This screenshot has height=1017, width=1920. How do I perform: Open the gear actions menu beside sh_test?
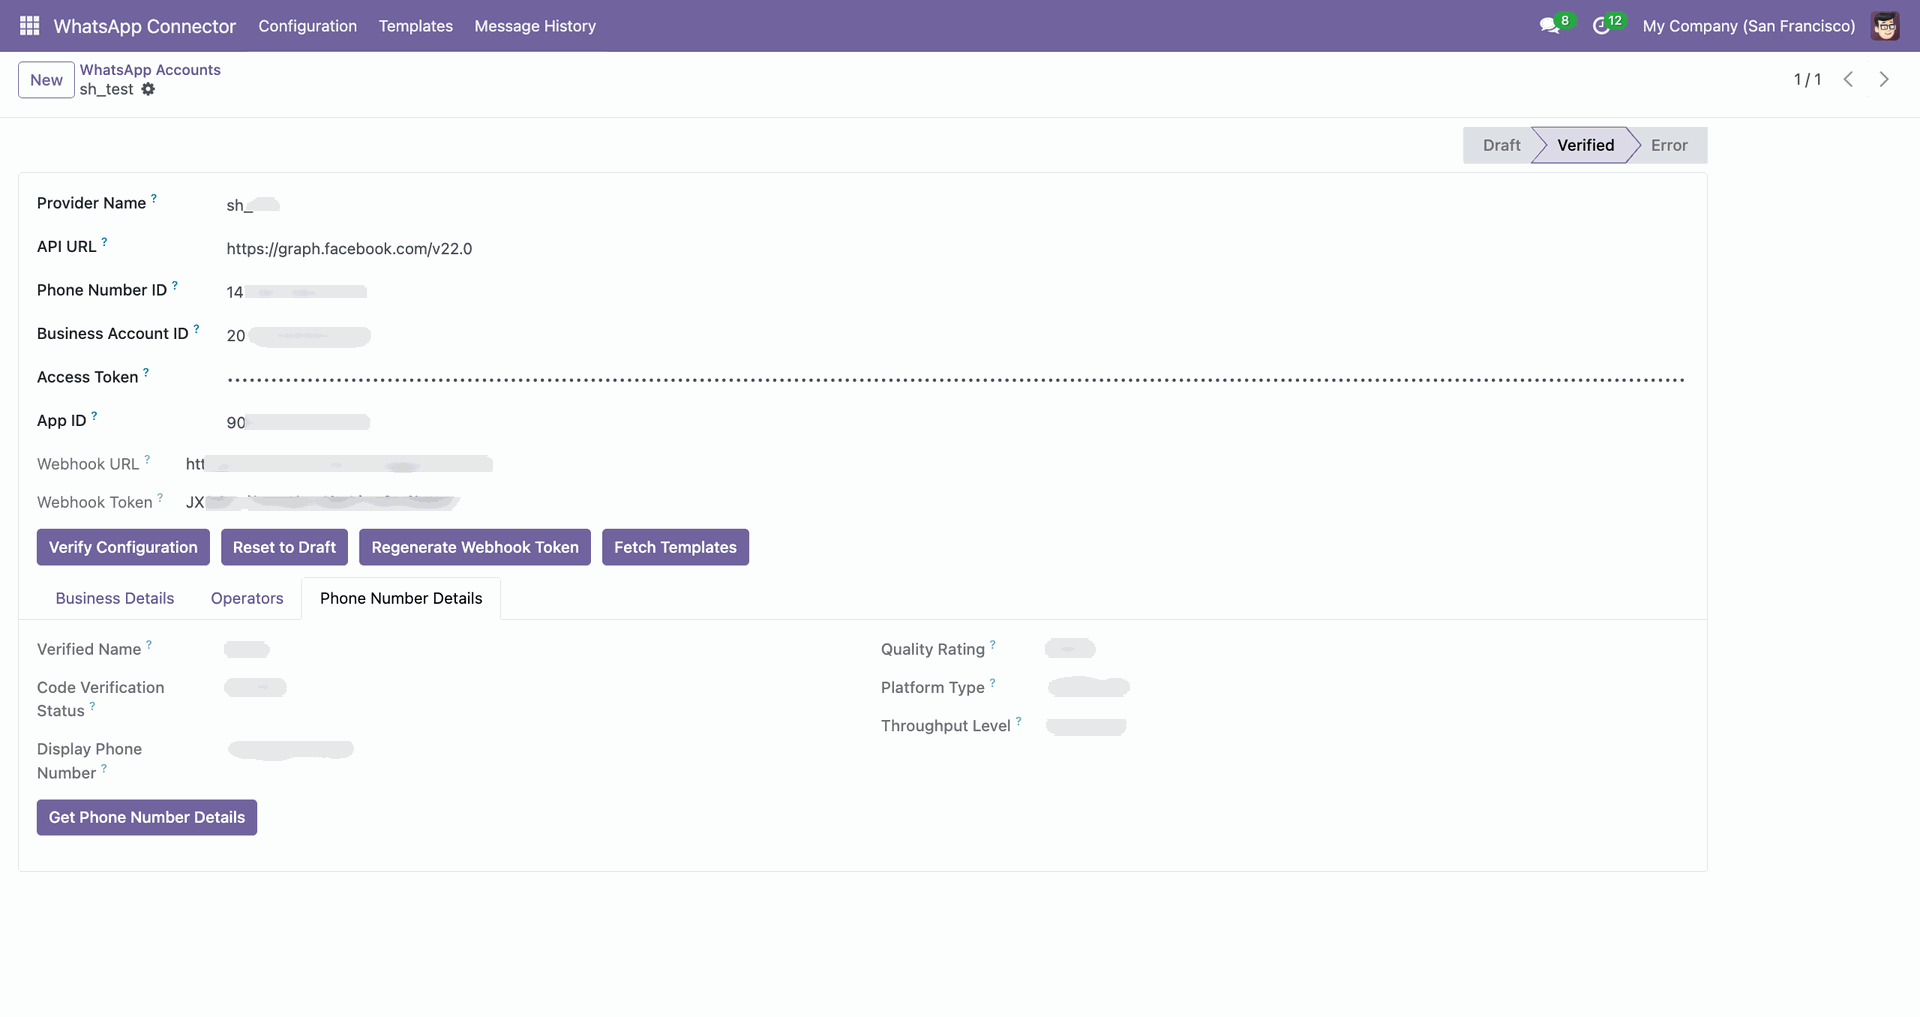coord(148,89)
